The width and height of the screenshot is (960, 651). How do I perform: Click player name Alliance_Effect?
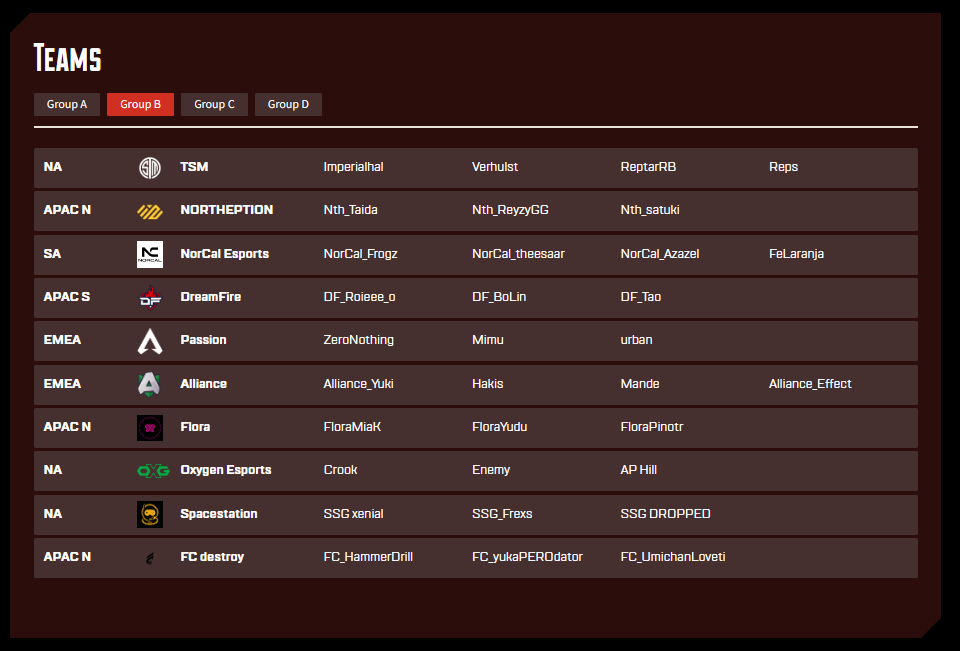click(810, 384)
